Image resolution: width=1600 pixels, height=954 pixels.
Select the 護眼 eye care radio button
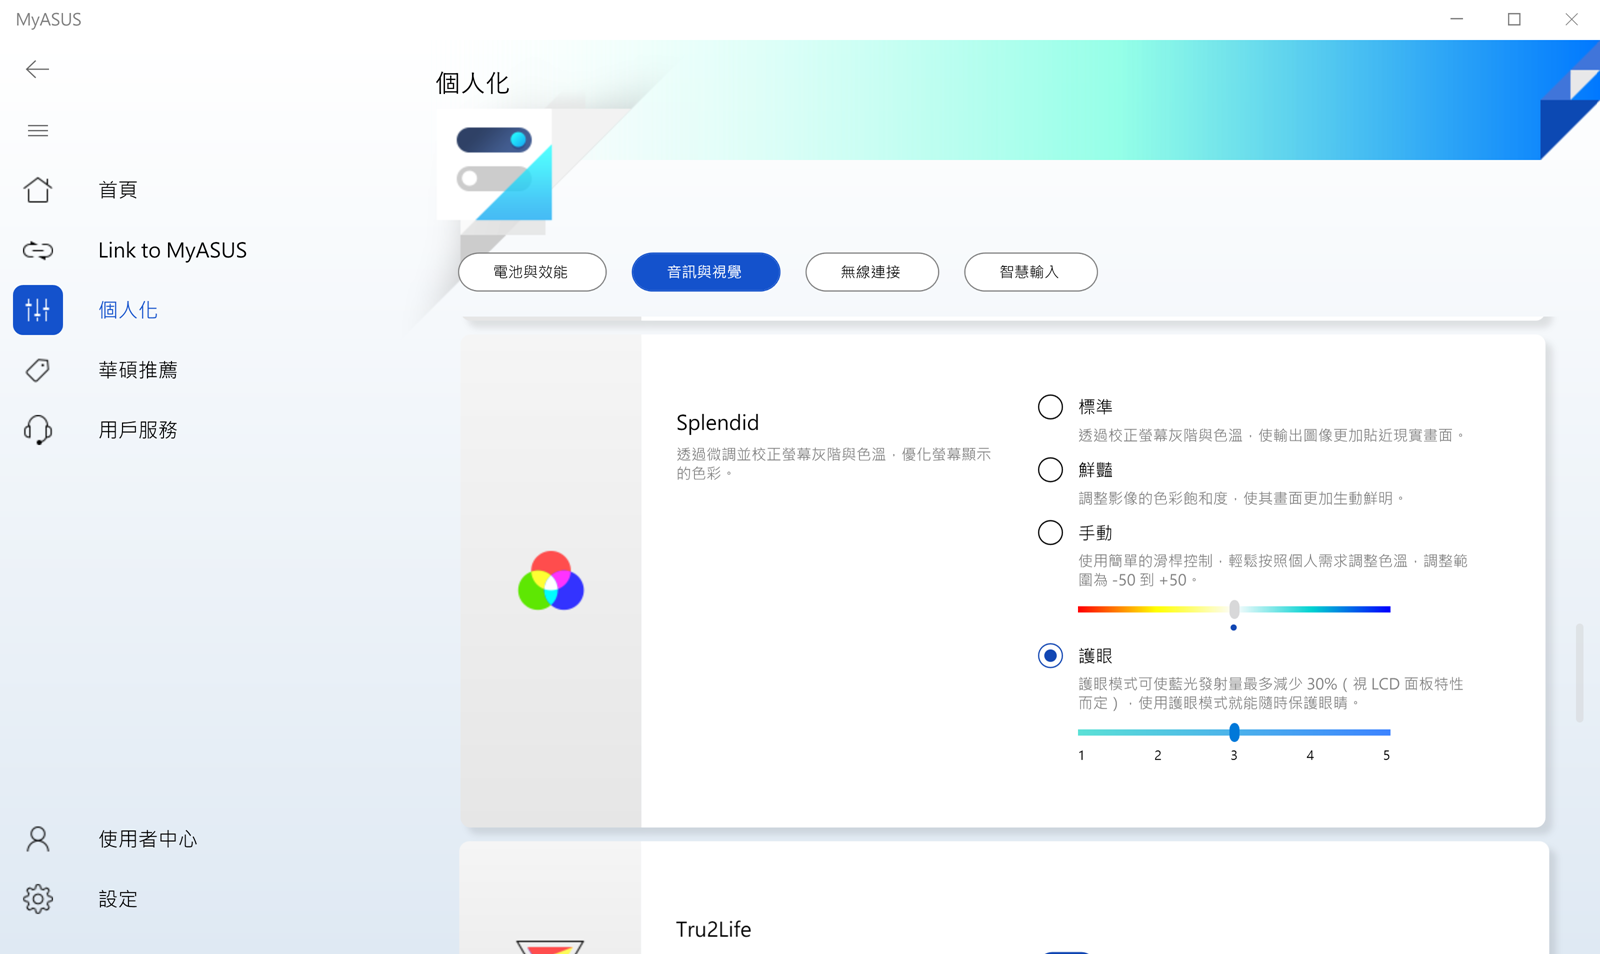(x=1050, y=656)
